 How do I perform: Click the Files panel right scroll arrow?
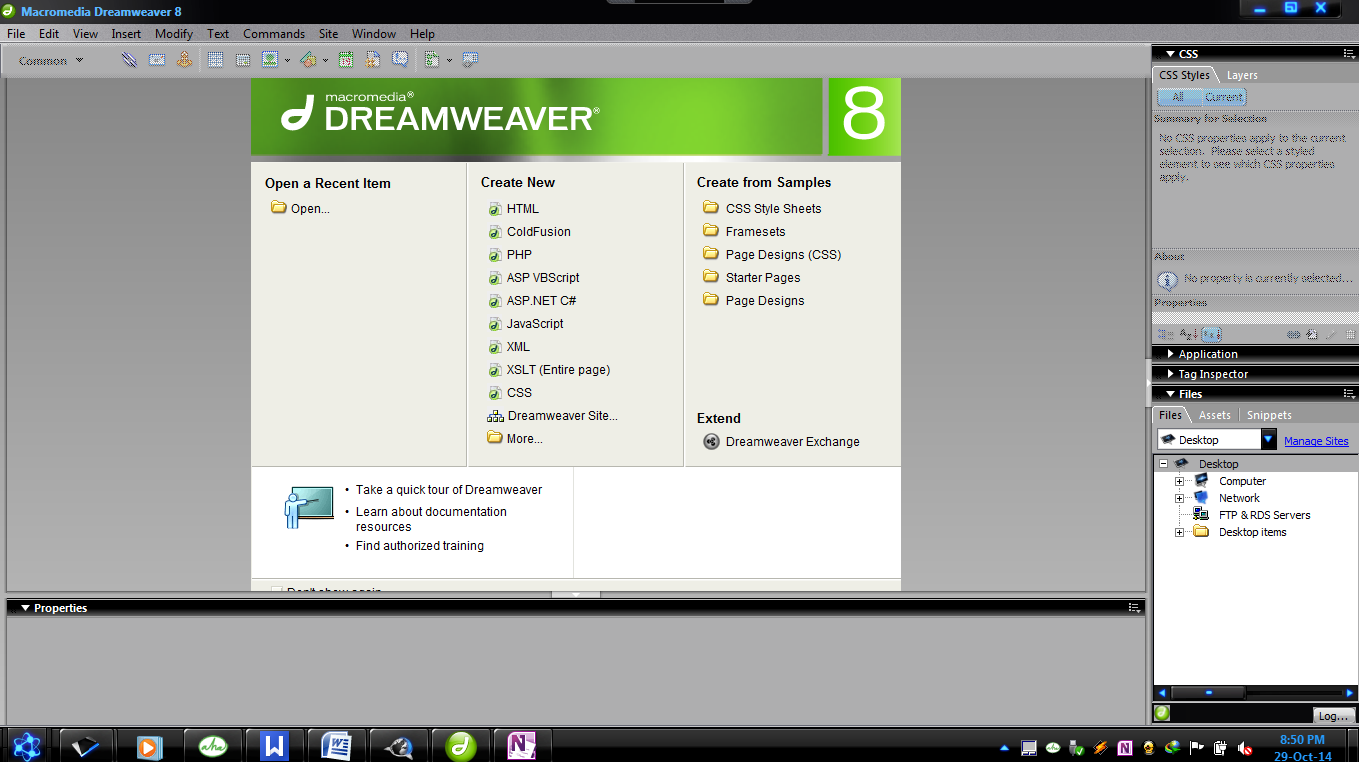[1348, 692]
